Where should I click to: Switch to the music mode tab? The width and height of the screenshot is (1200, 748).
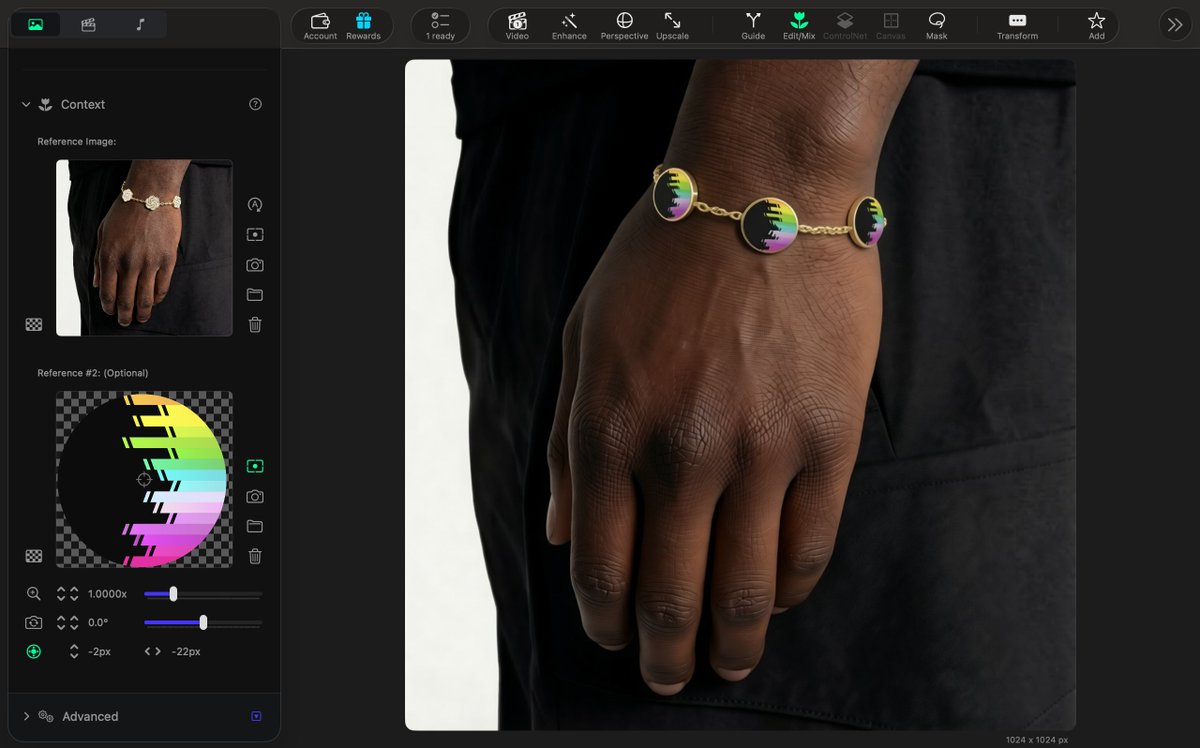click(x=140, y=24)
